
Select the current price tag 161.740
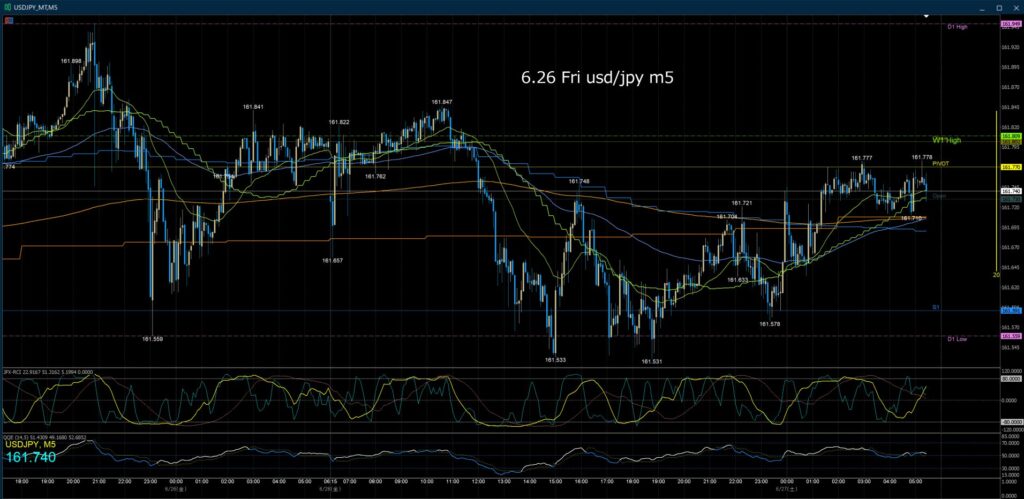[1010, 191]
